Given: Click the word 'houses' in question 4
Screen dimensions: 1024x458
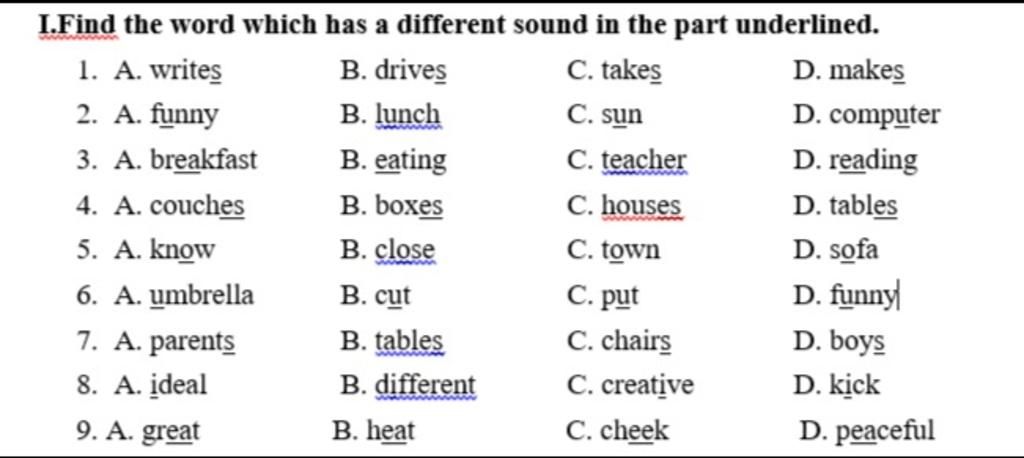Looking at the screenshot, I should pos(641,206).
